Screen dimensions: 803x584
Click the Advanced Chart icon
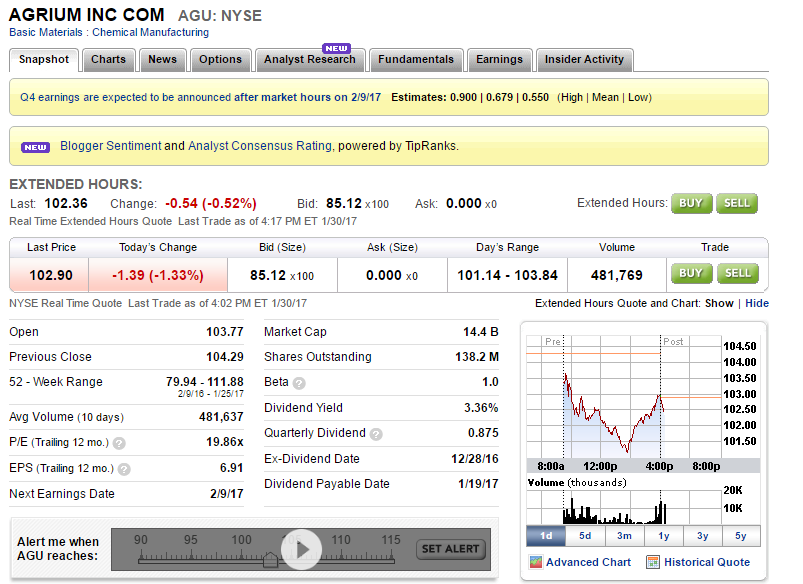536,562
